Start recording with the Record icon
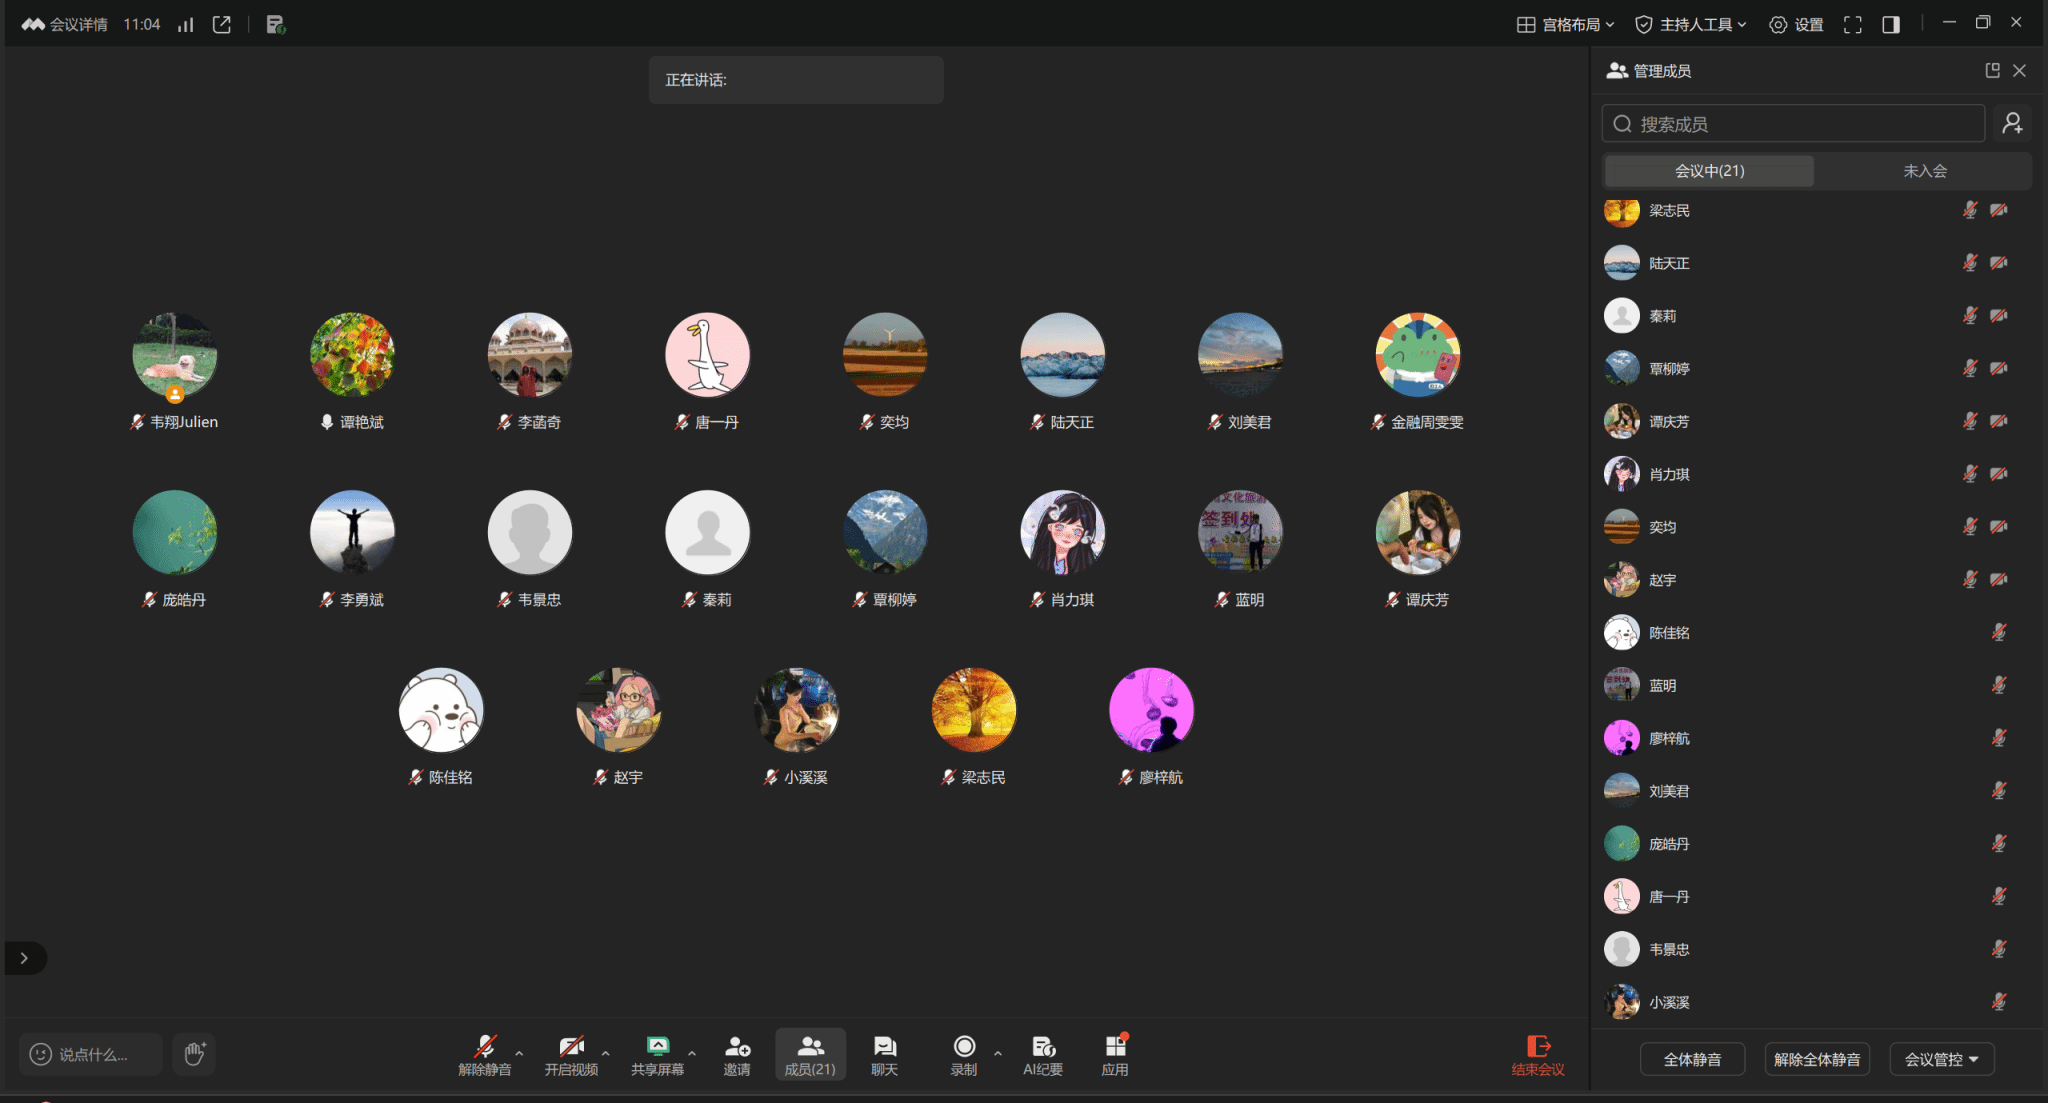This screenshot has height=1103, width=2048. [964, 1047]
